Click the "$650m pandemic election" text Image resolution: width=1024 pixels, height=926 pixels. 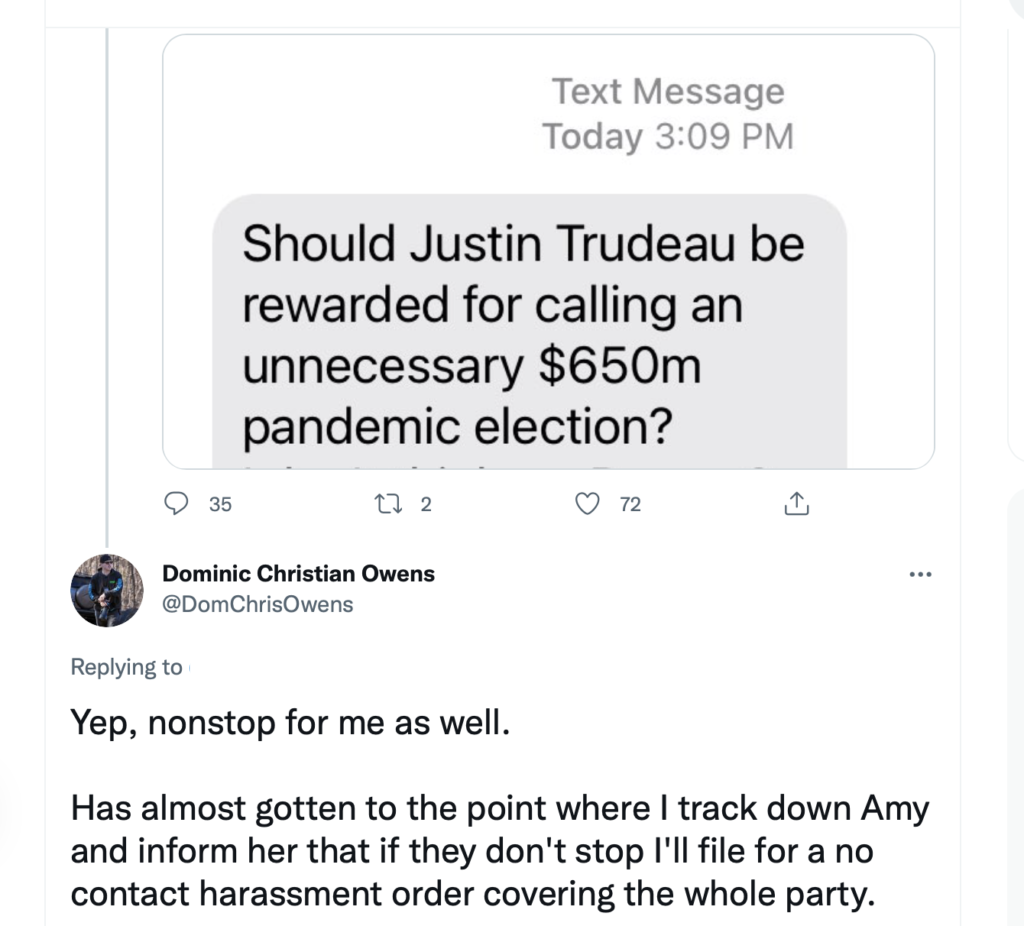[x=470, y=398]
